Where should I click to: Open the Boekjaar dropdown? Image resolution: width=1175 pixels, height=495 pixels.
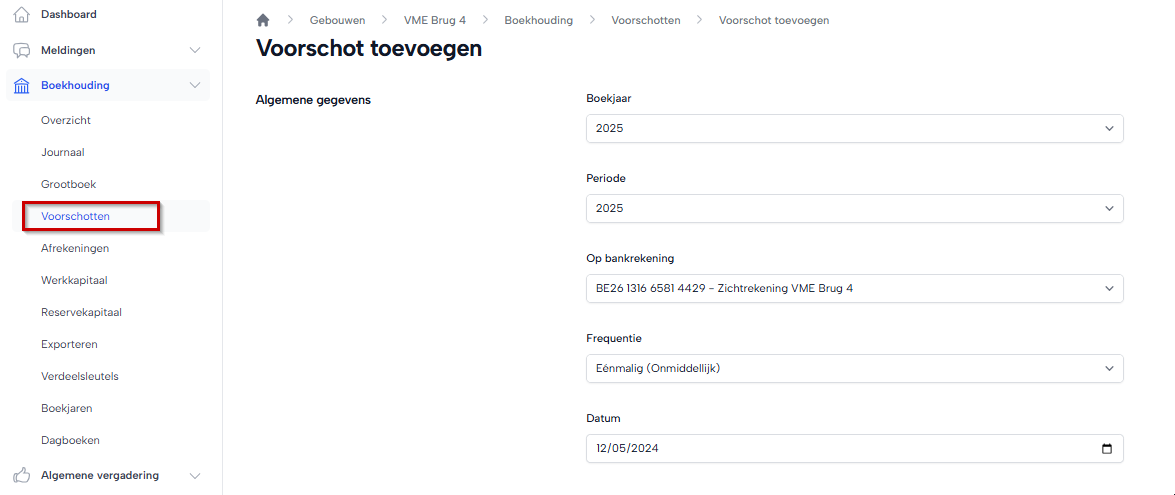(854, 129)
